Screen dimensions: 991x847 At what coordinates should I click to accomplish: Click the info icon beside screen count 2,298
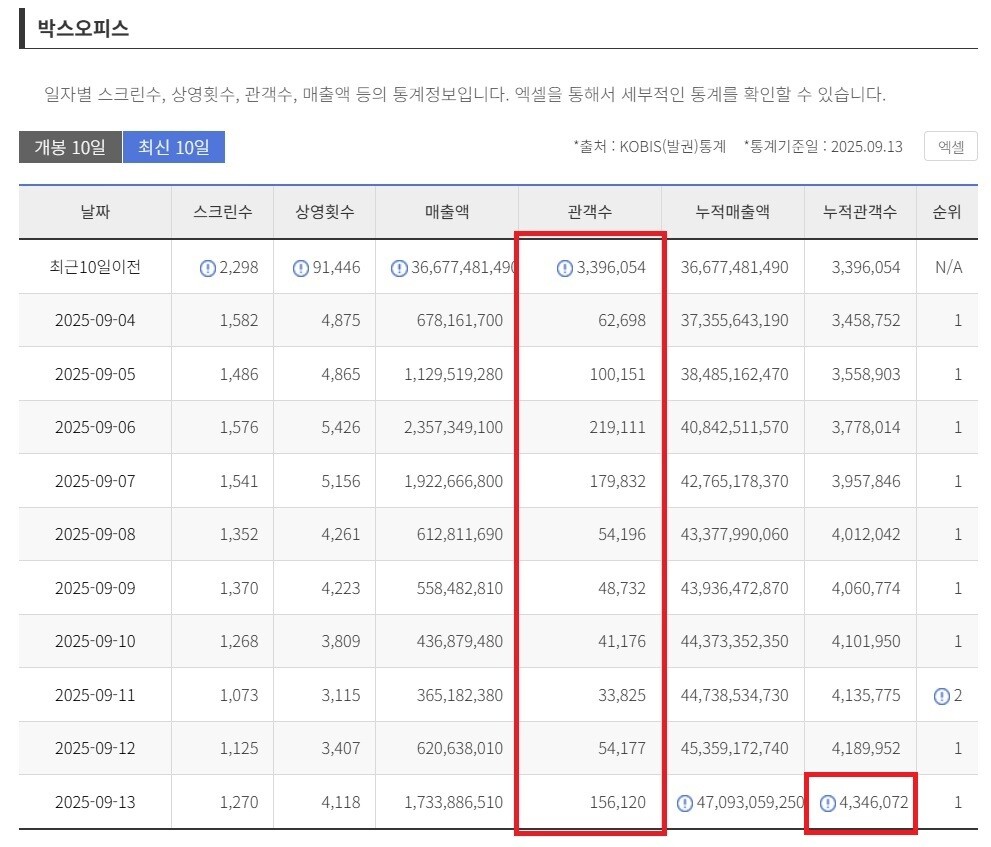pos(208,268)
